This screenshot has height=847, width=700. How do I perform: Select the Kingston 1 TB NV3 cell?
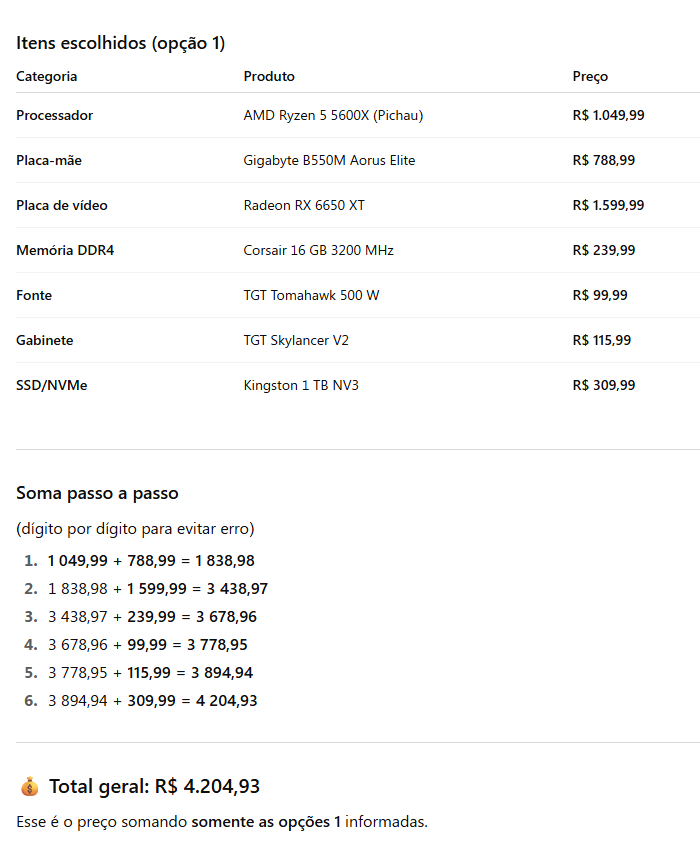(x=301, y=385)
